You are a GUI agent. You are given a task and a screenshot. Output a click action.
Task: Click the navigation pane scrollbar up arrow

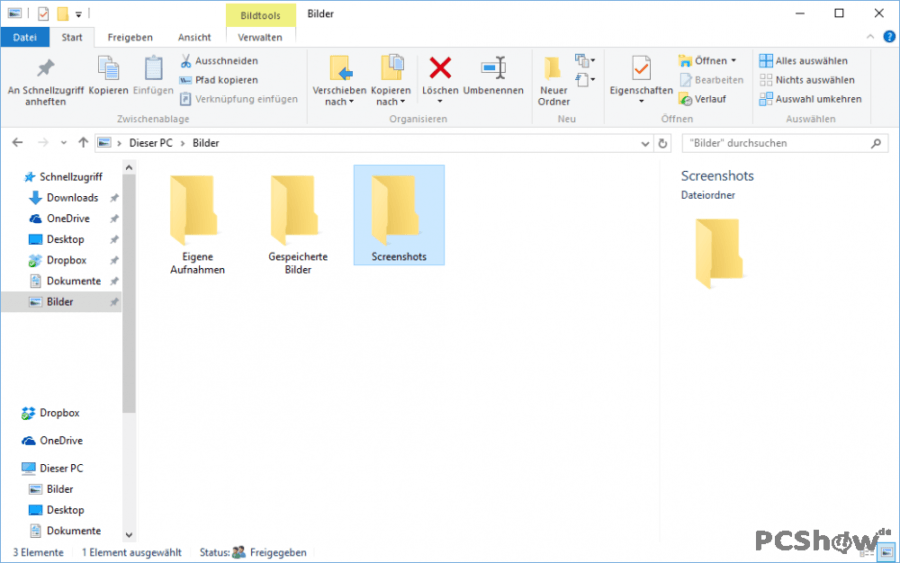tap(129, 168)
